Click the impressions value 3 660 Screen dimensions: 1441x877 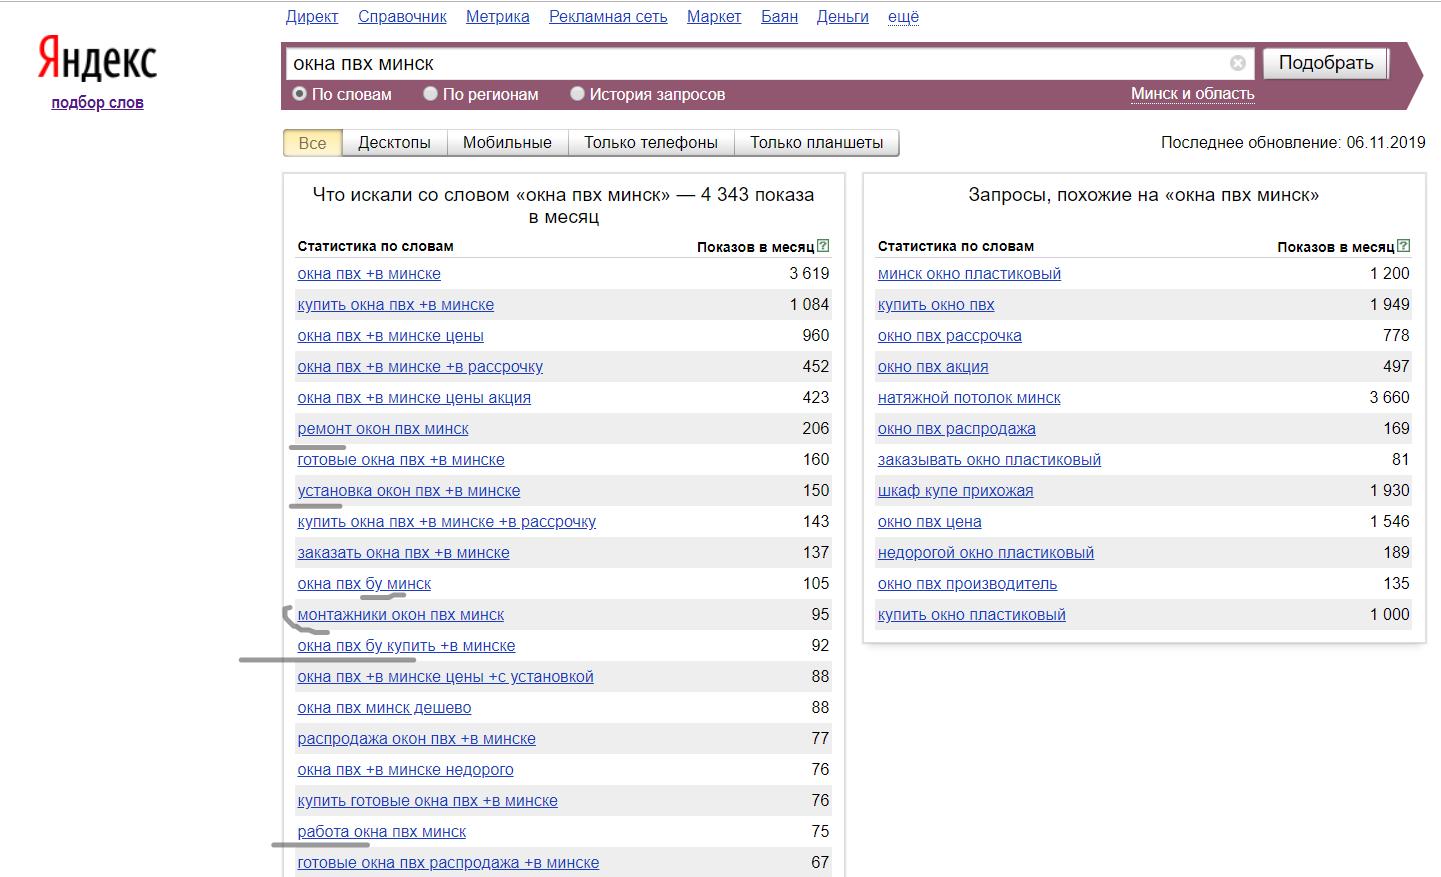point(1389,398)
